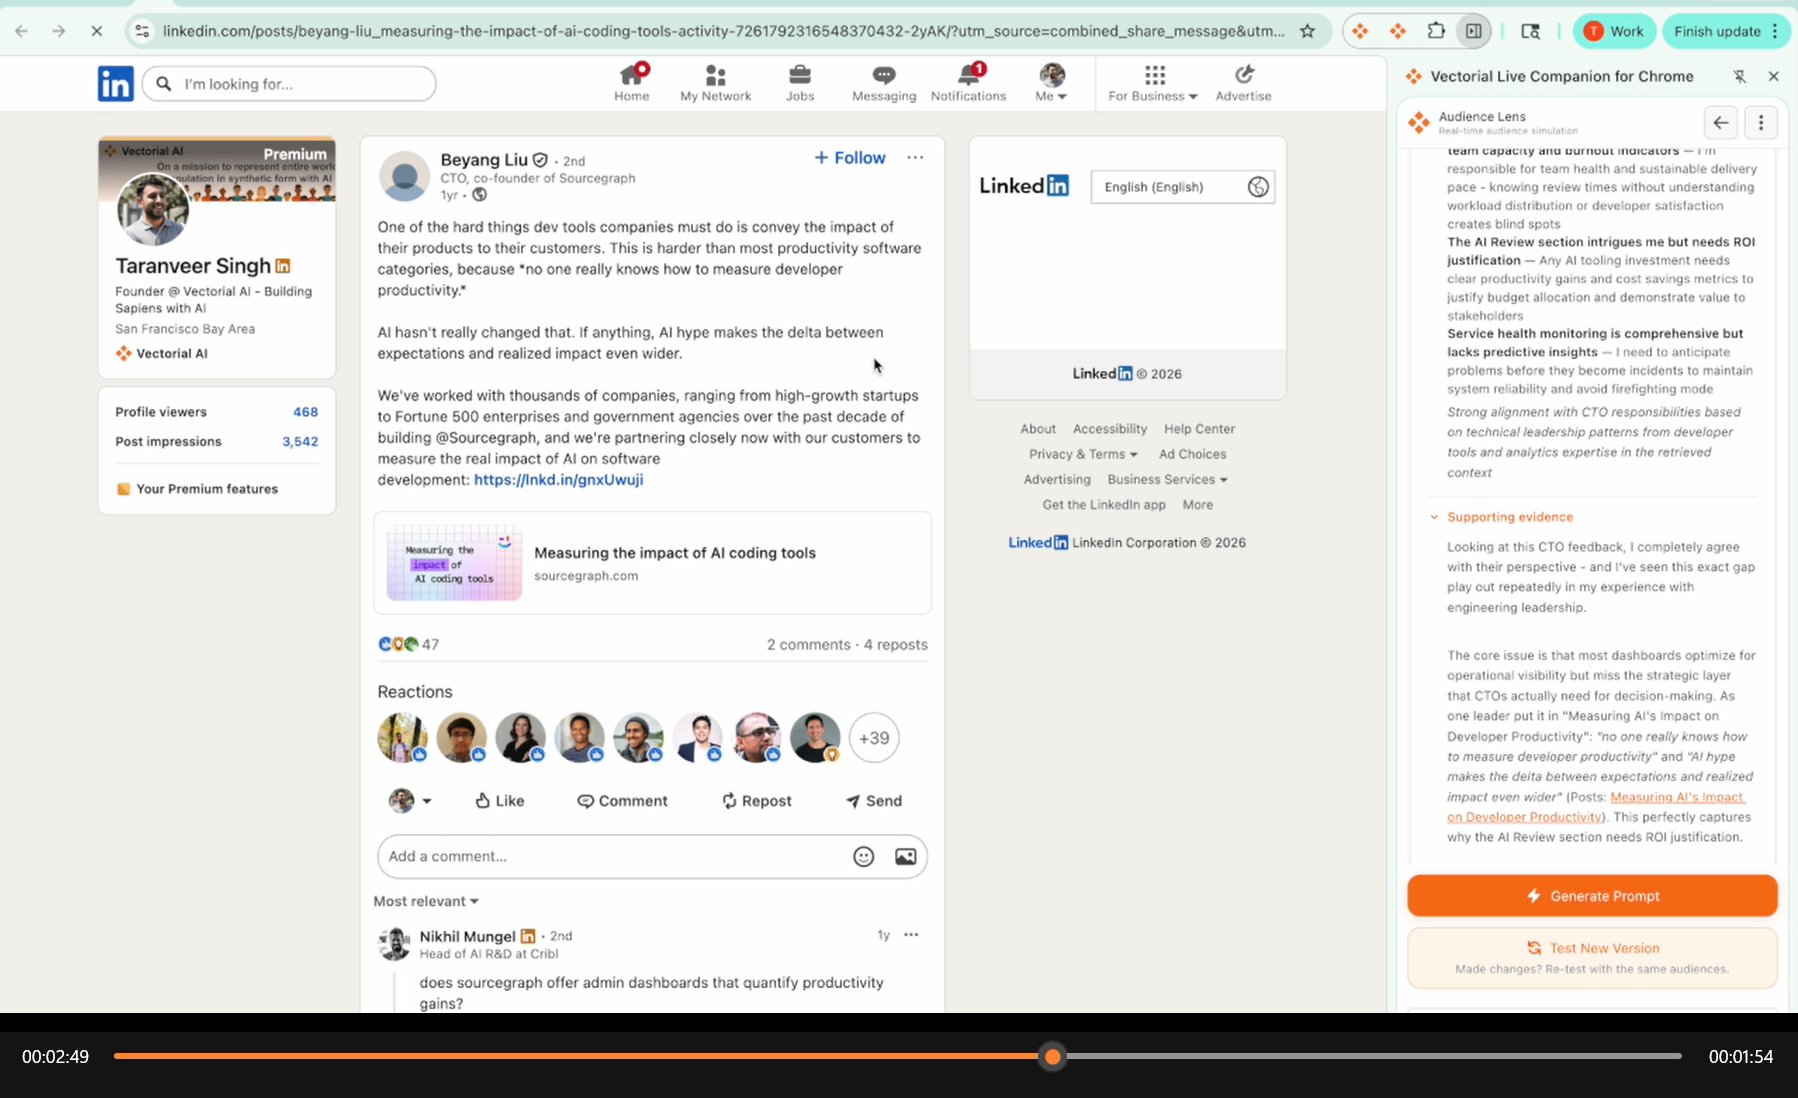Like the post

click(499, 801)
